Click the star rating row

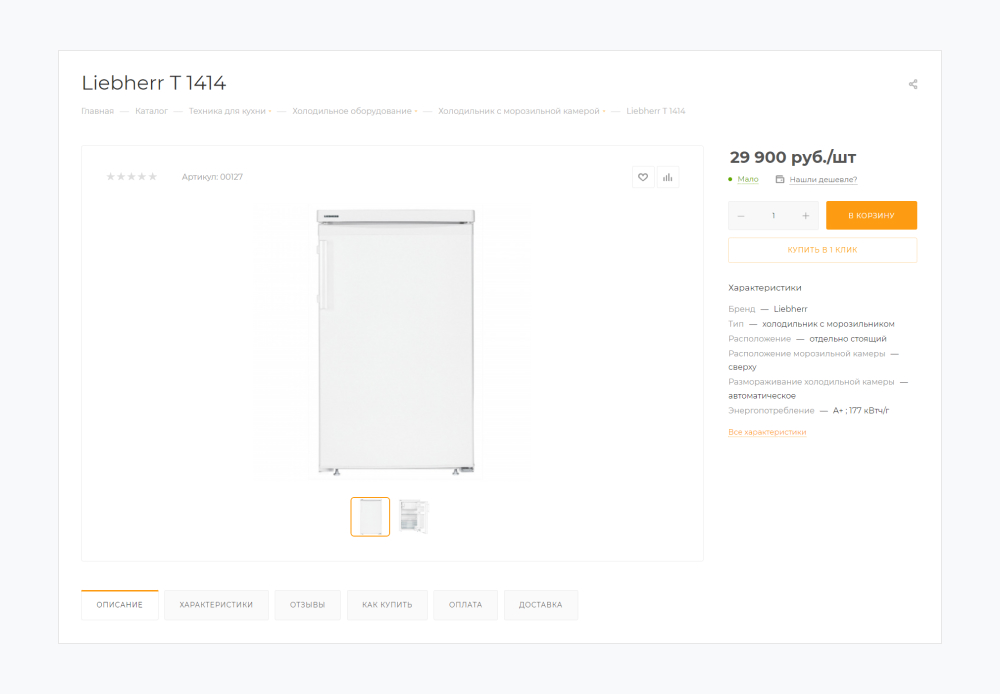pos(132,177)
